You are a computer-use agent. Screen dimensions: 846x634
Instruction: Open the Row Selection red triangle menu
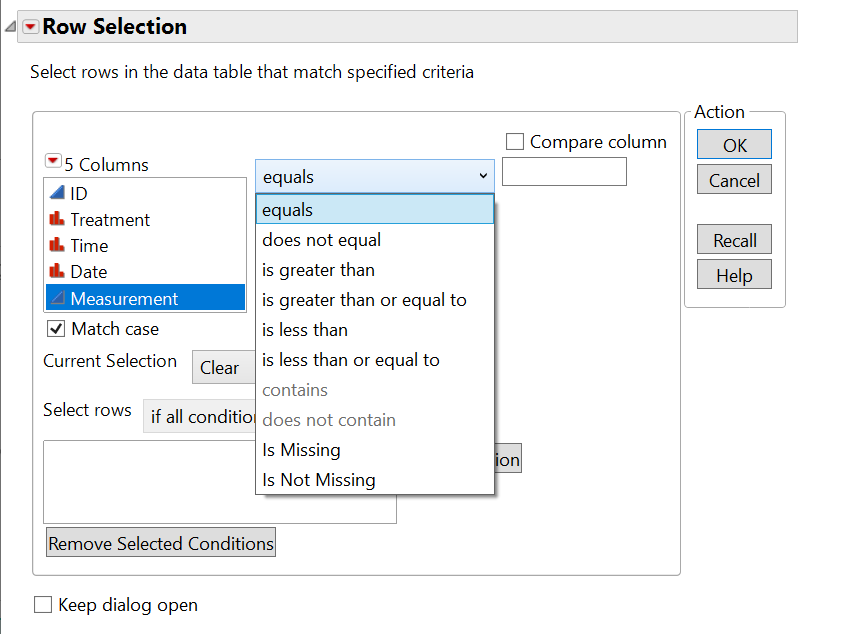[x=29, y=27]
